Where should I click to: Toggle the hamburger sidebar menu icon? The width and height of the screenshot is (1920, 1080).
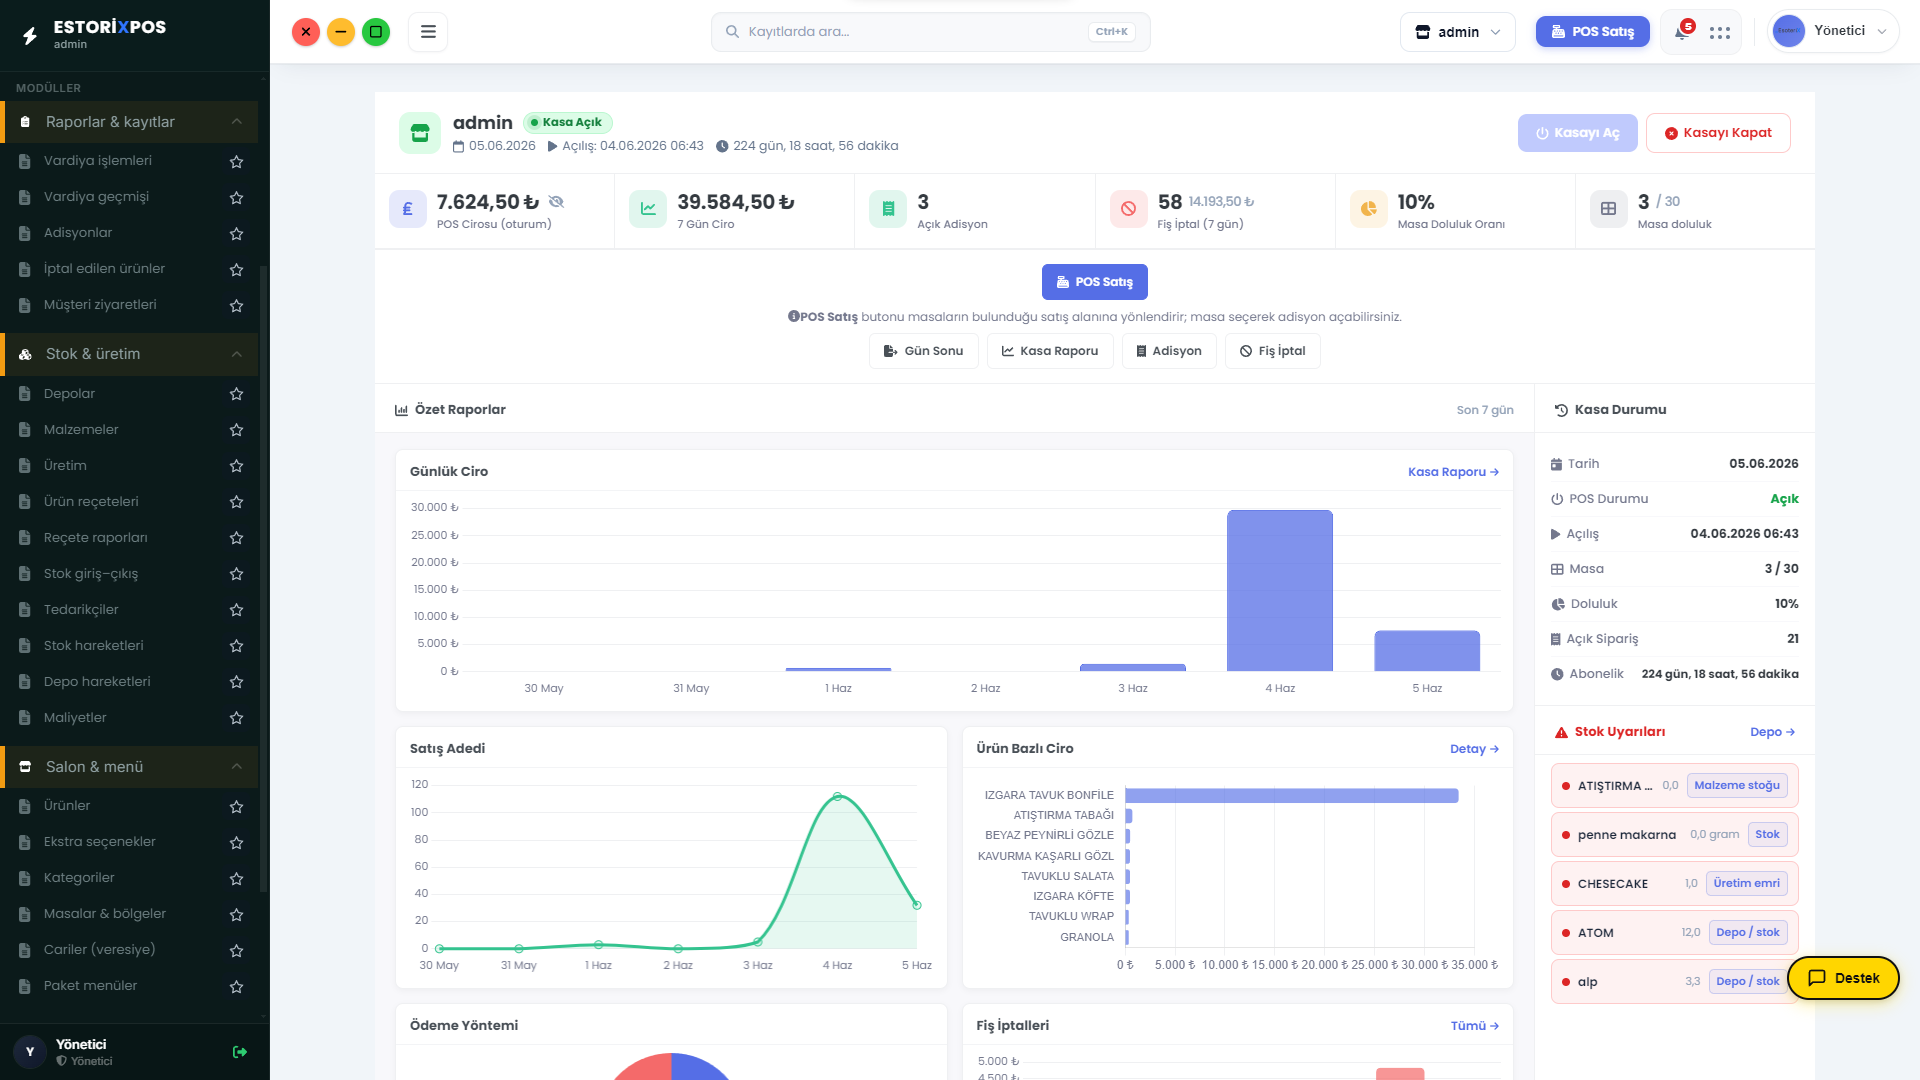pyautogui.click(x=428, y=32)
